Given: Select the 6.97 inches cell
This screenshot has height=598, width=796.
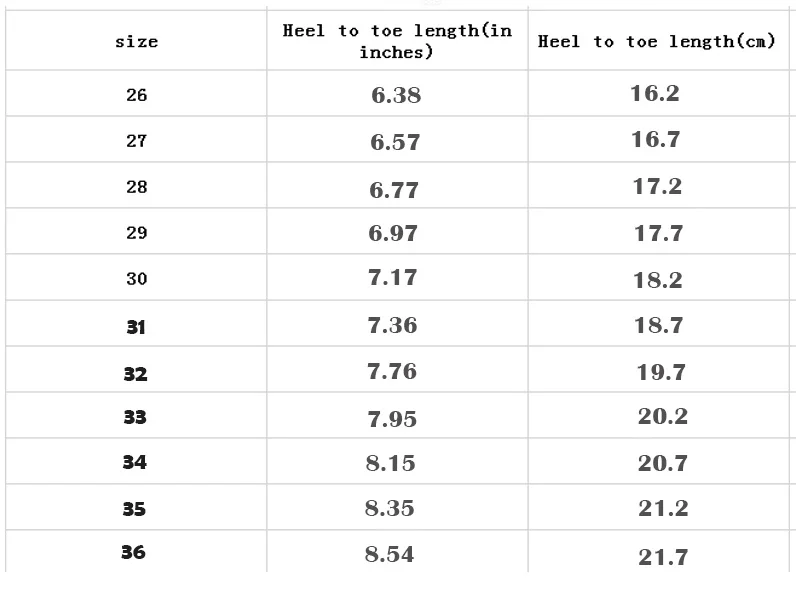Looking at the screenshot, I should pos(394,233).
